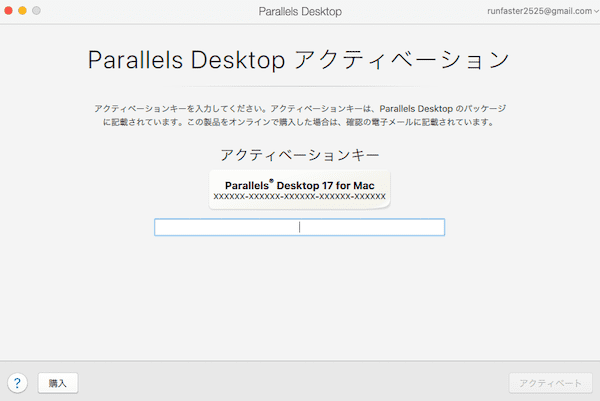Click the Parallels Desktop window title
Screen dimensions: 600x401
300,11
